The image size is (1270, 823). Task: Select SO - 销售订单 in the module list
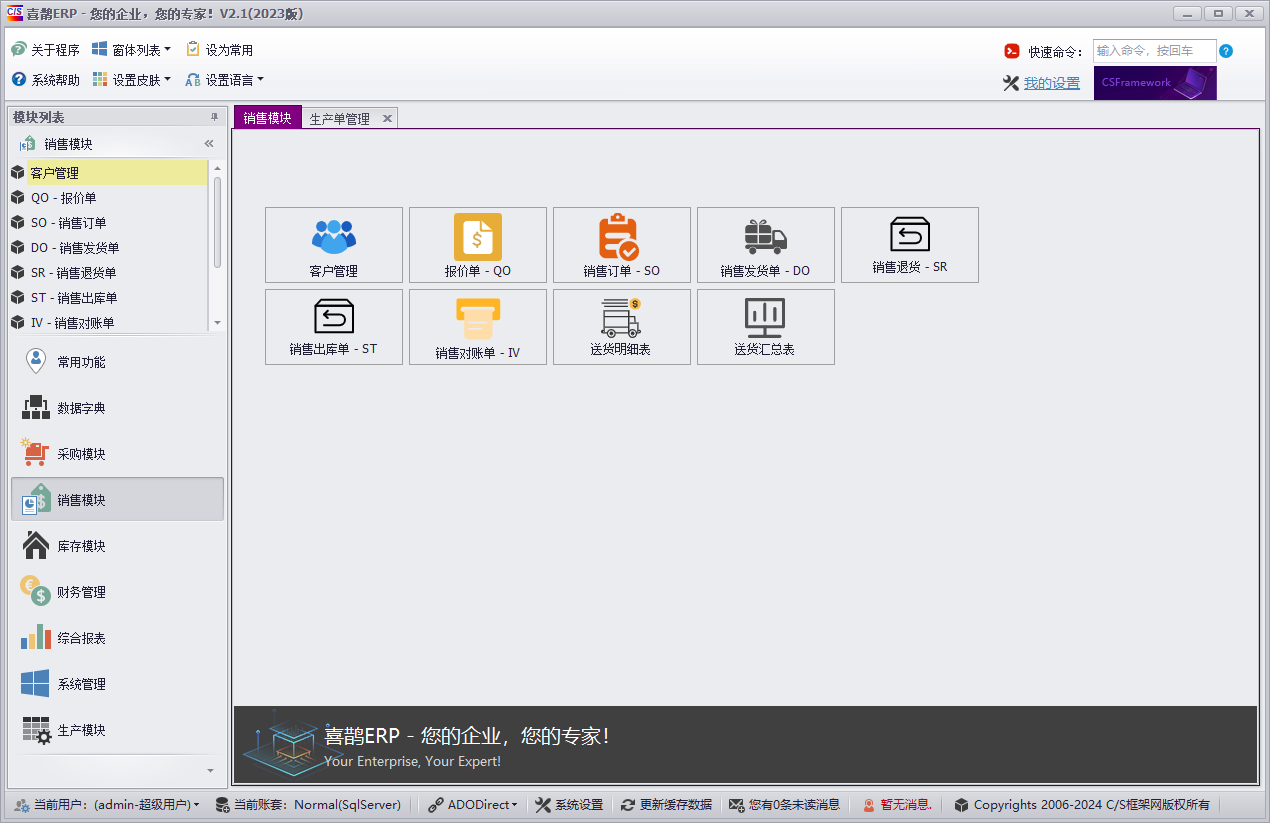click(x=109, y=223)
